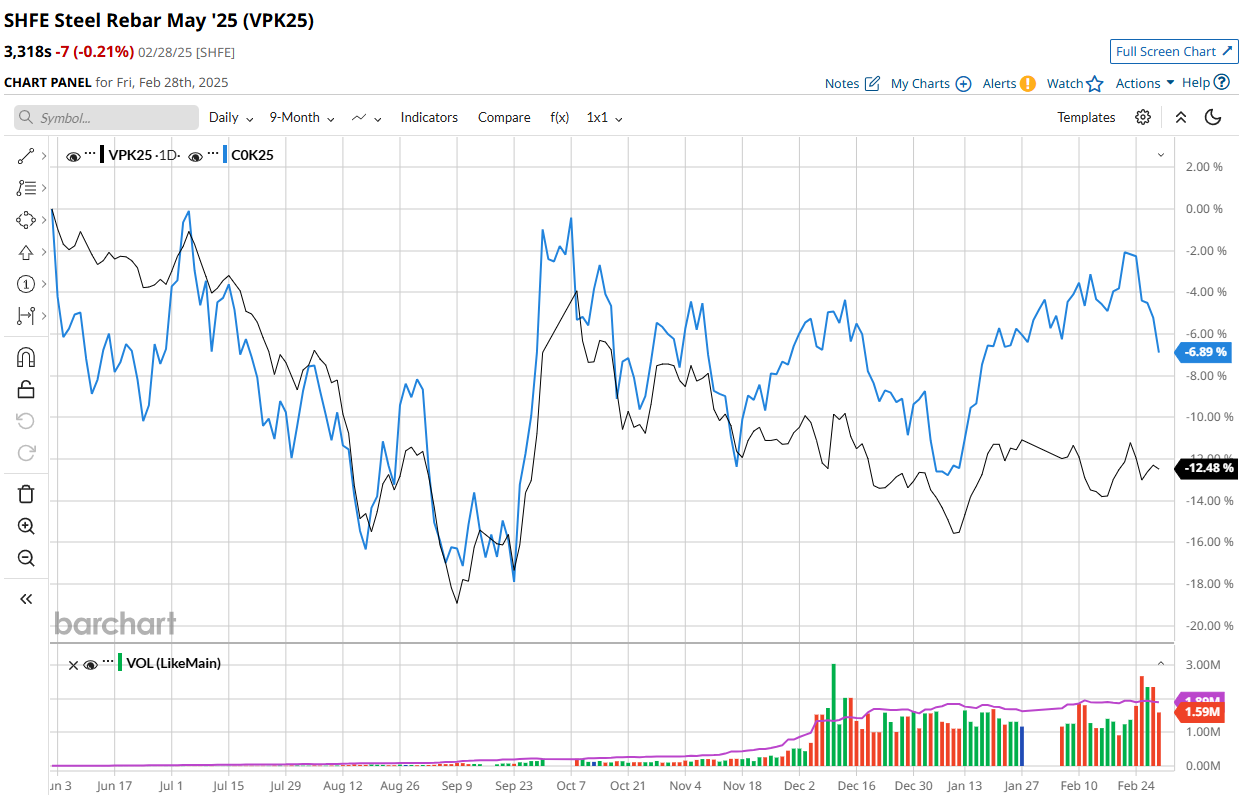1240x795 pixels.
Task: Click the Full Screen Chart button
Action: coord(1174,52)
